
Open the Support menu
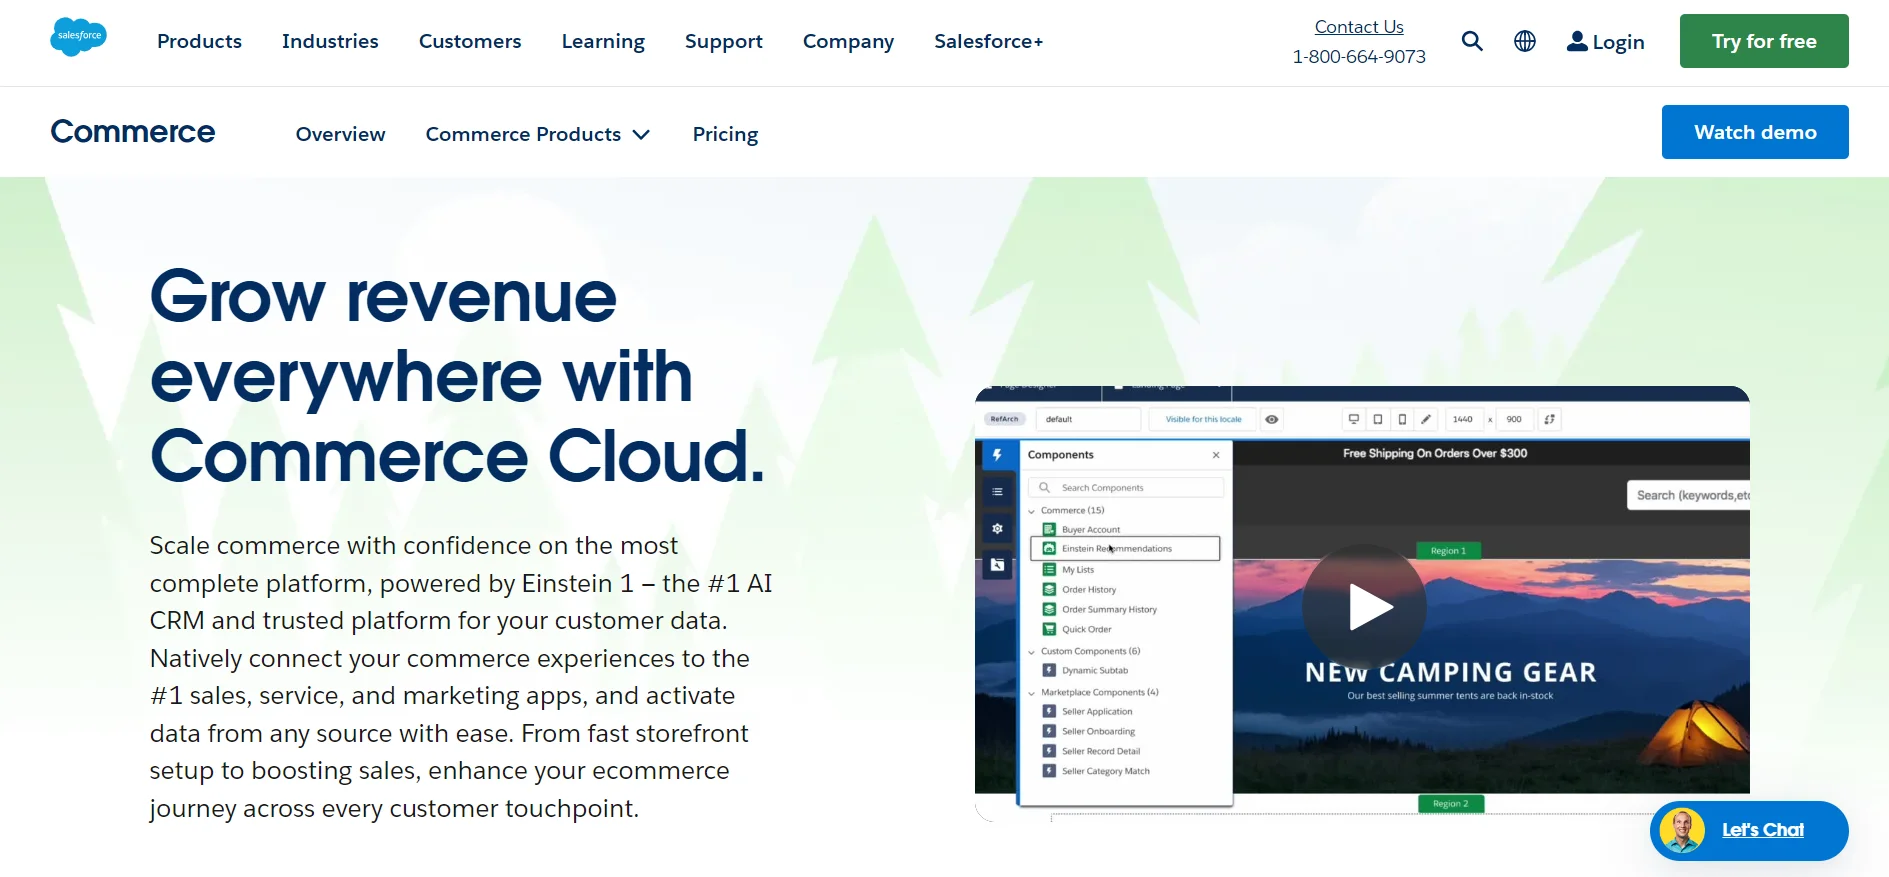coord(724,41)
